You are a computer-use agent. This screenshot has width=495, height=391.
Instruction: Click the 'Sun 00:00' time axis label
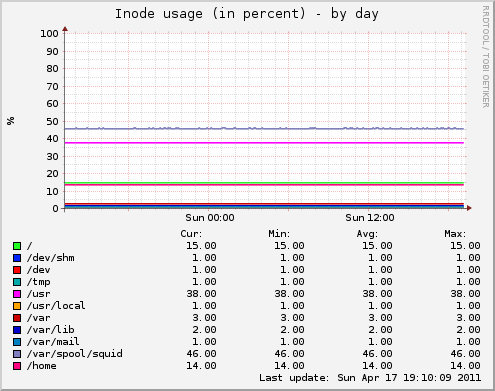(210, 218)
